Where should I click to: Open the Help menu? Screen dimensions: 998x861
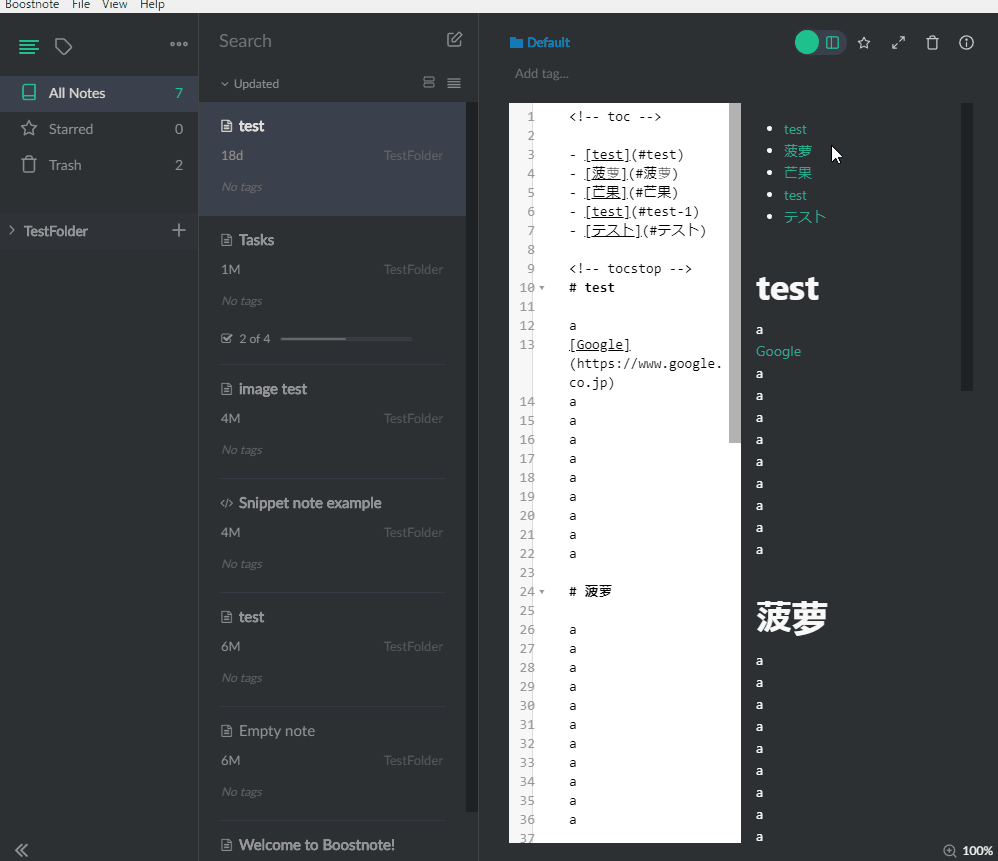pyautogui.click(x=152, y=5)
